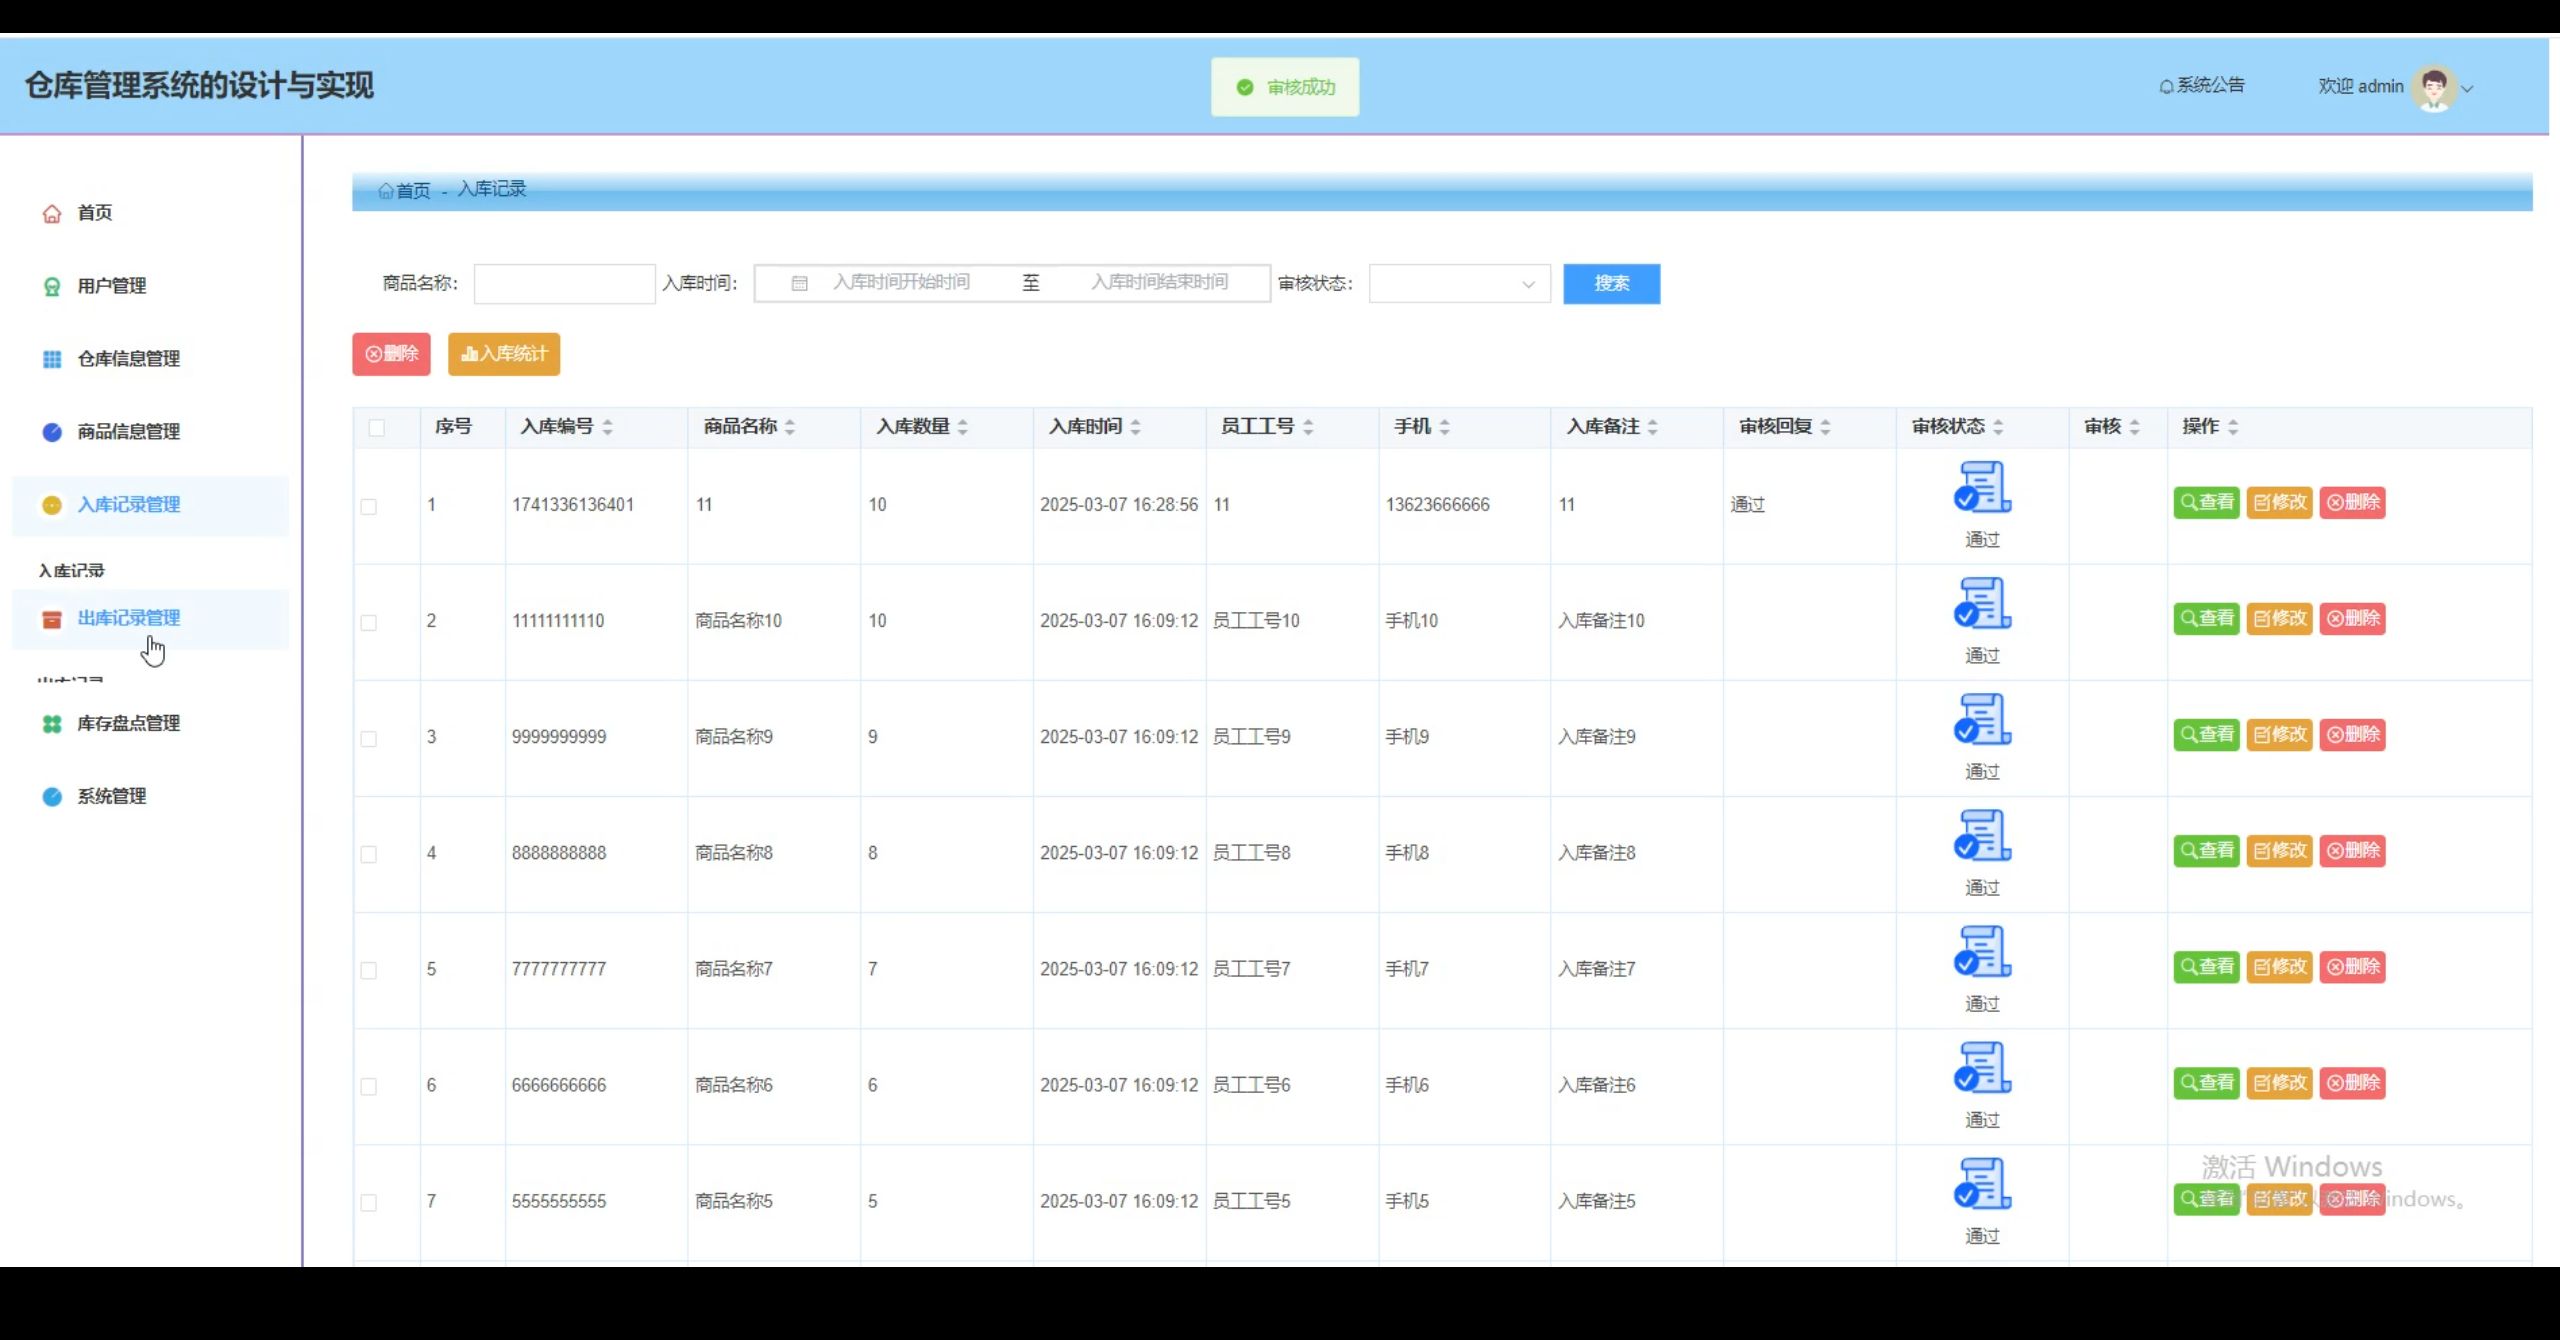Go to 出库记录管理 menu item

pyautogui.click(x=129, y=617)
